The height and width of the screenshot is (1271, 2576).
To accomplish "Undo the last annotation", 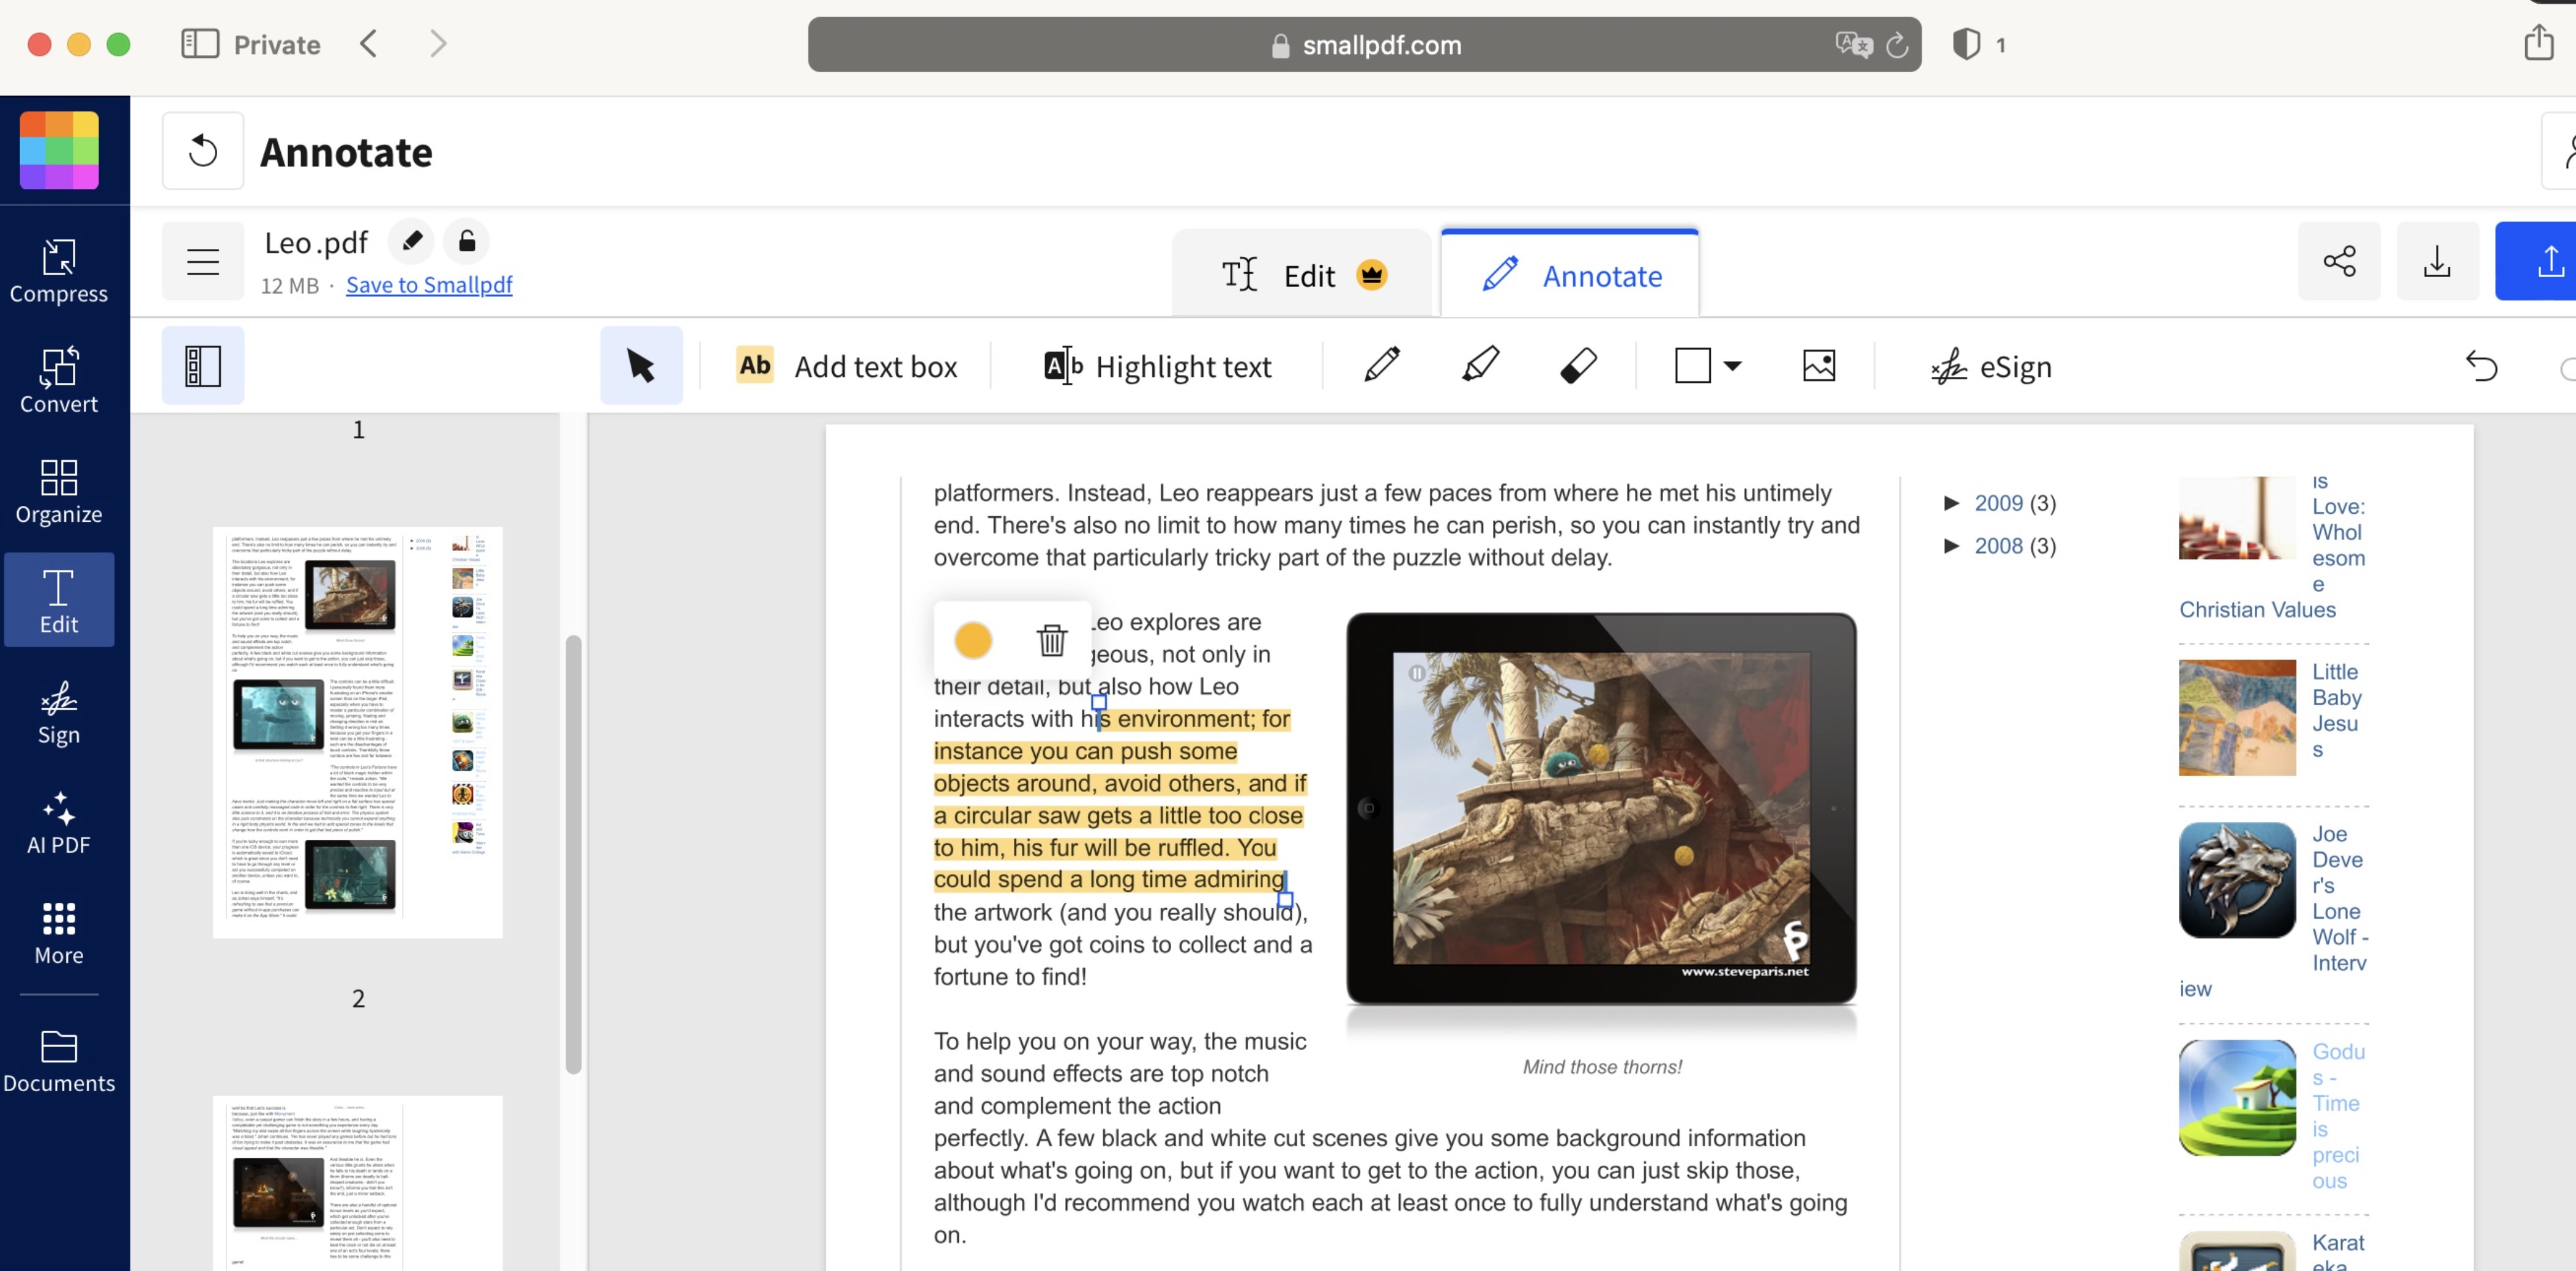I will point(2481,366).
